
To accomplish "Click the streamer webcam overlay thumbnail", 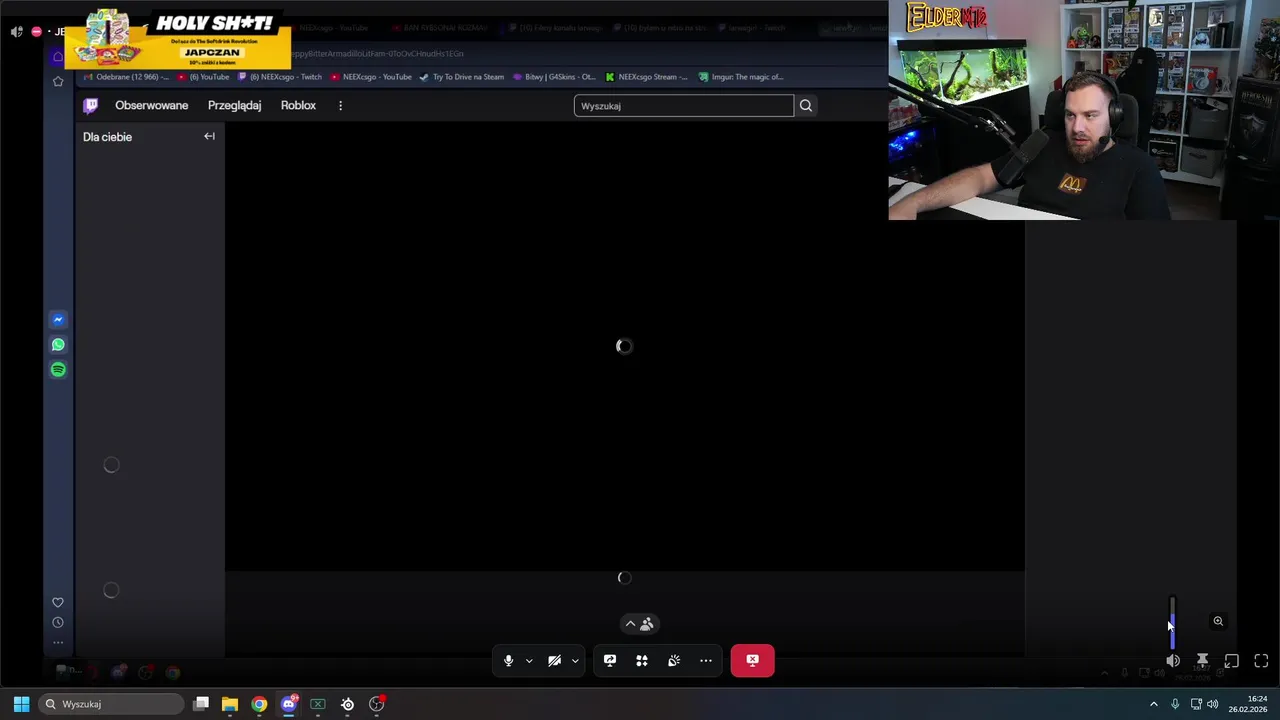I will 1084,110.
